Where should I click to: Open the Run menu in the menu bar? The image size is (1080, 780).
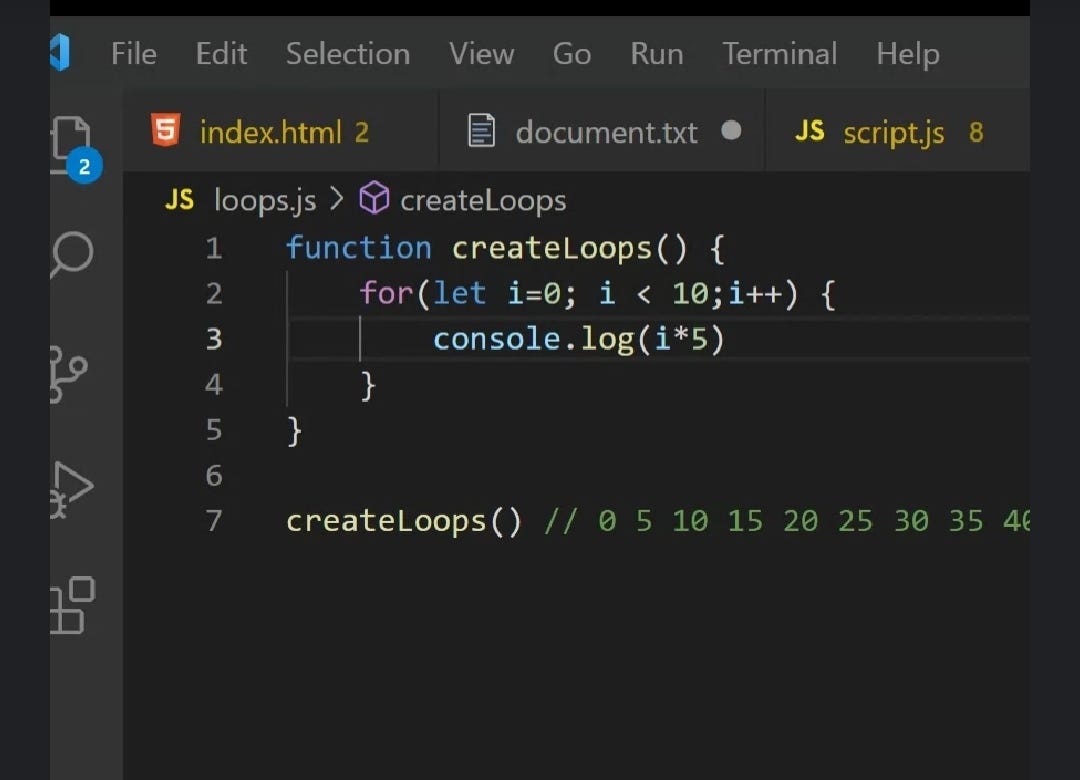click(x=656, y=54)
